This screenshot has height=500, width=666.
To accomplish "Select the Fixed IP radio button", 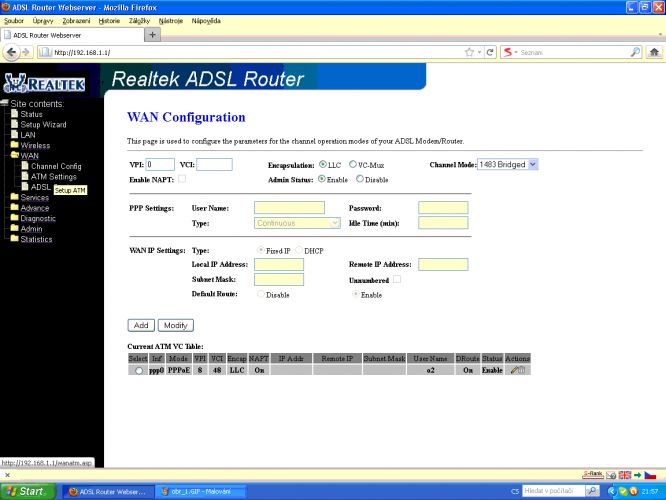I will point(260,250).
